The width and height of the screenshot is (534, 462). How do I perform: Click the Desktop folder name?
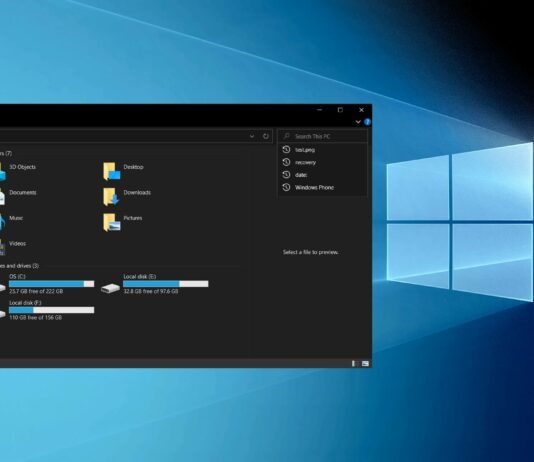coord(134,167)
